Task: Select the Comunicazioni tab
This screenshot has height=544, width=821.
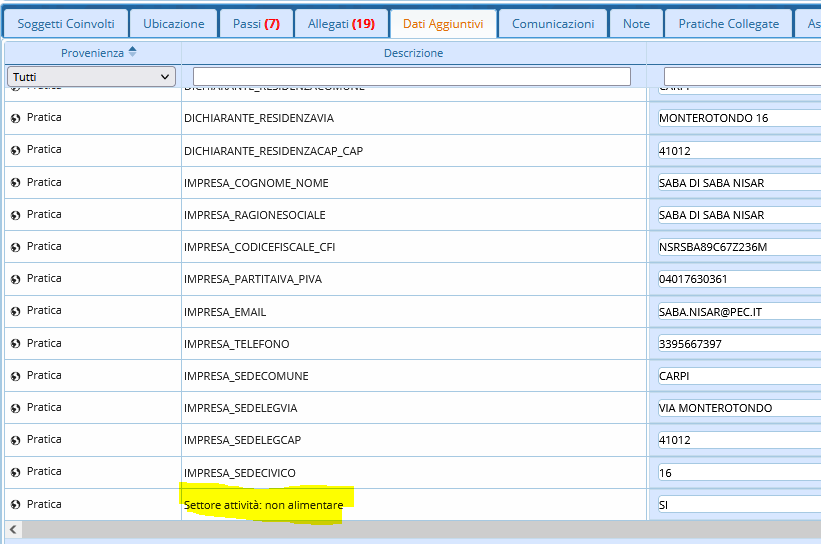Action: (553, 24)
